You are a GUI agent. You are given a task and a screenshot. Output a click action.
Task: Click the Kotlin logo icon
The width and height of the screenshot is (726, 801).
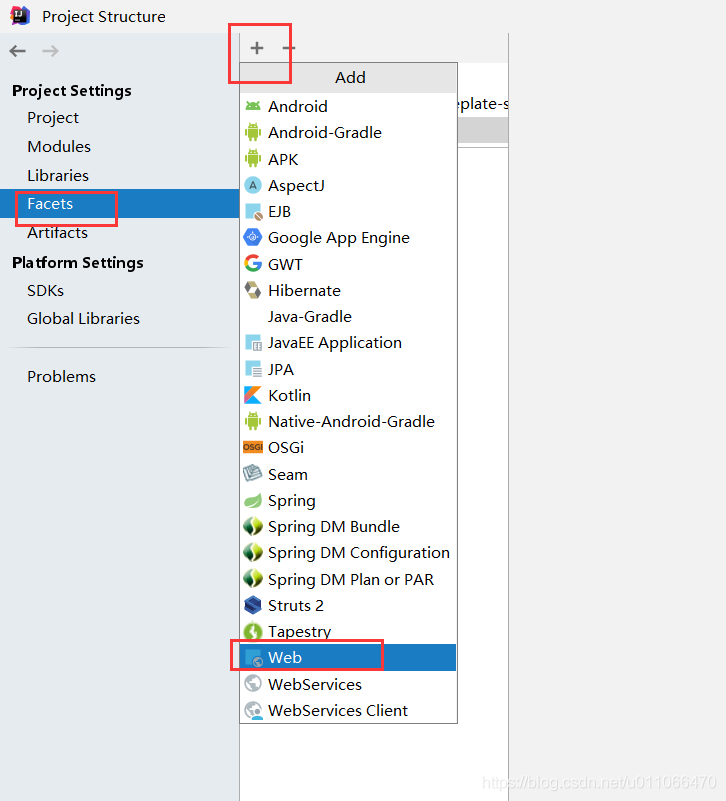[253, 395]
